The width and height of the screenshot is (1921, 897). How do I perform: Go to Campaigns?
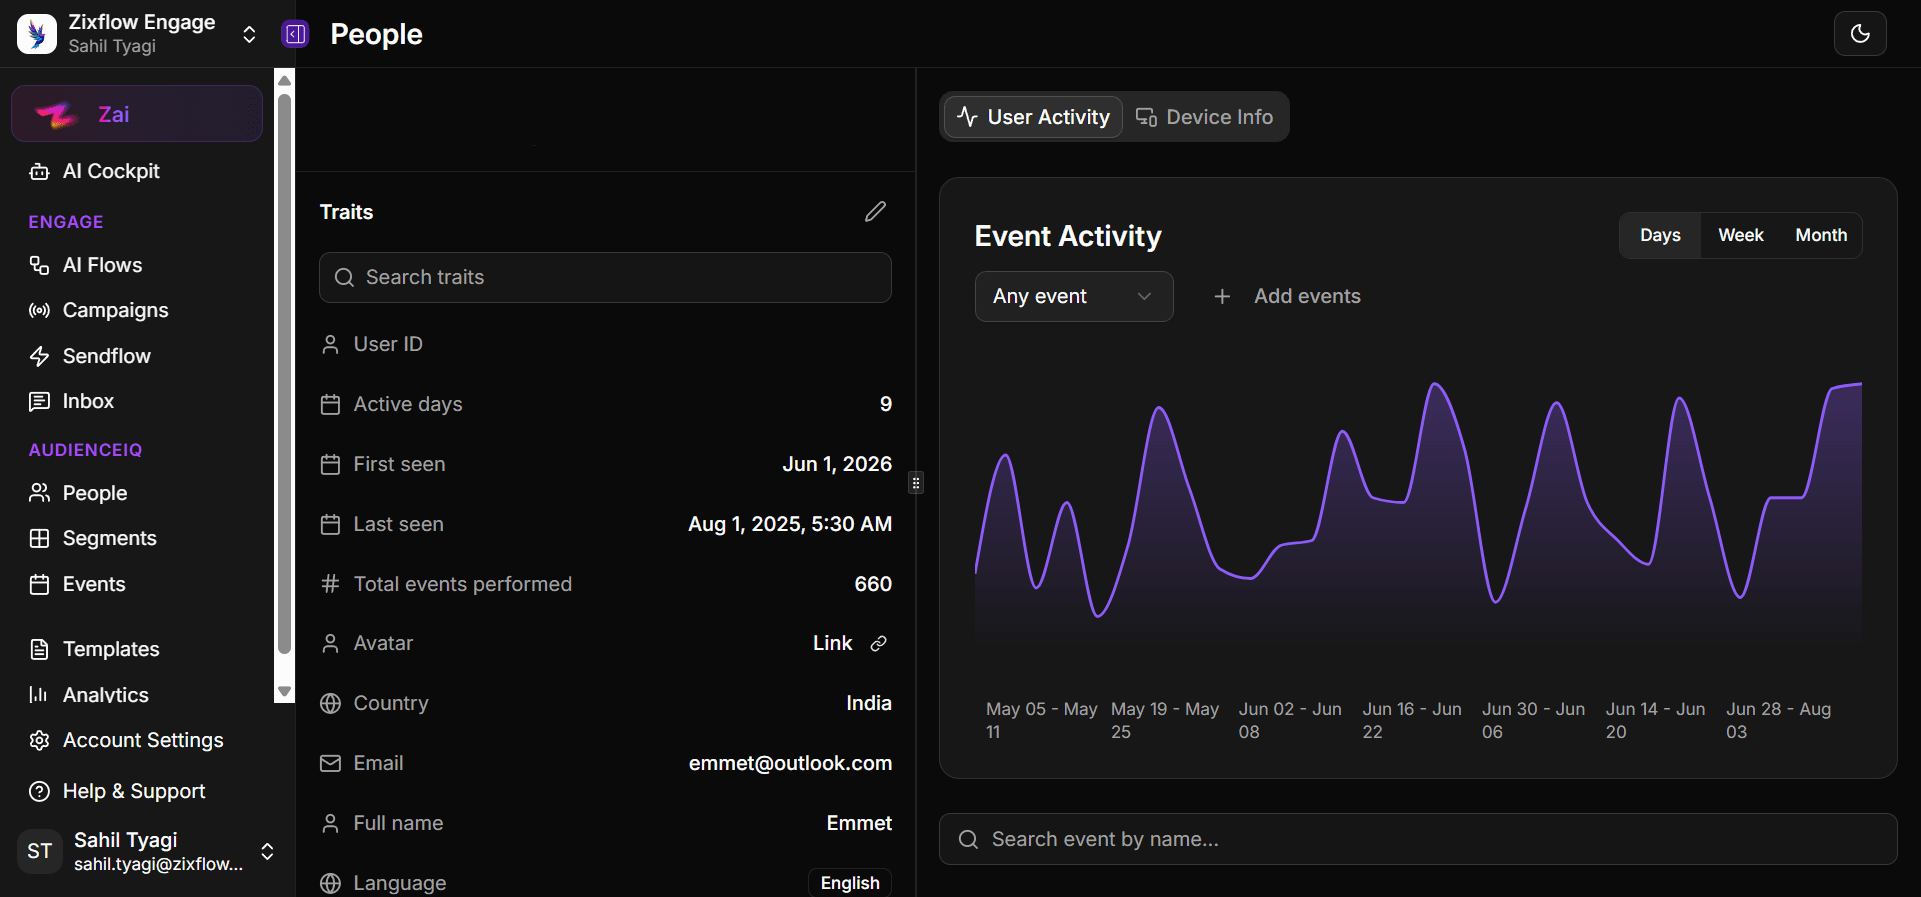(115, 310)
